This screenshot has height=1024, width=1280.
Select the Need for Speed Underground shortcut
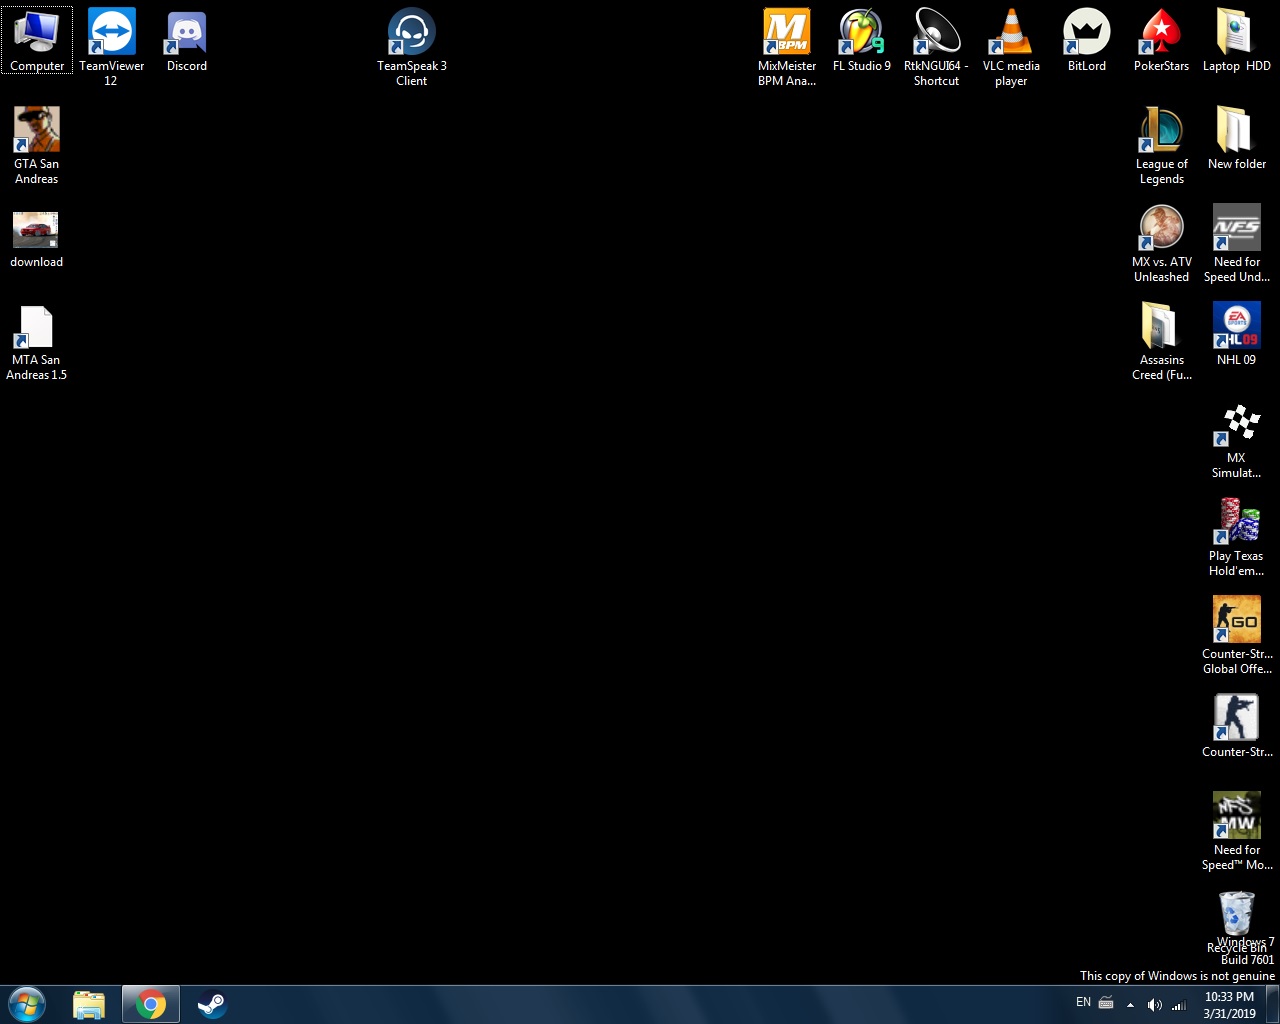[1237, 243]
